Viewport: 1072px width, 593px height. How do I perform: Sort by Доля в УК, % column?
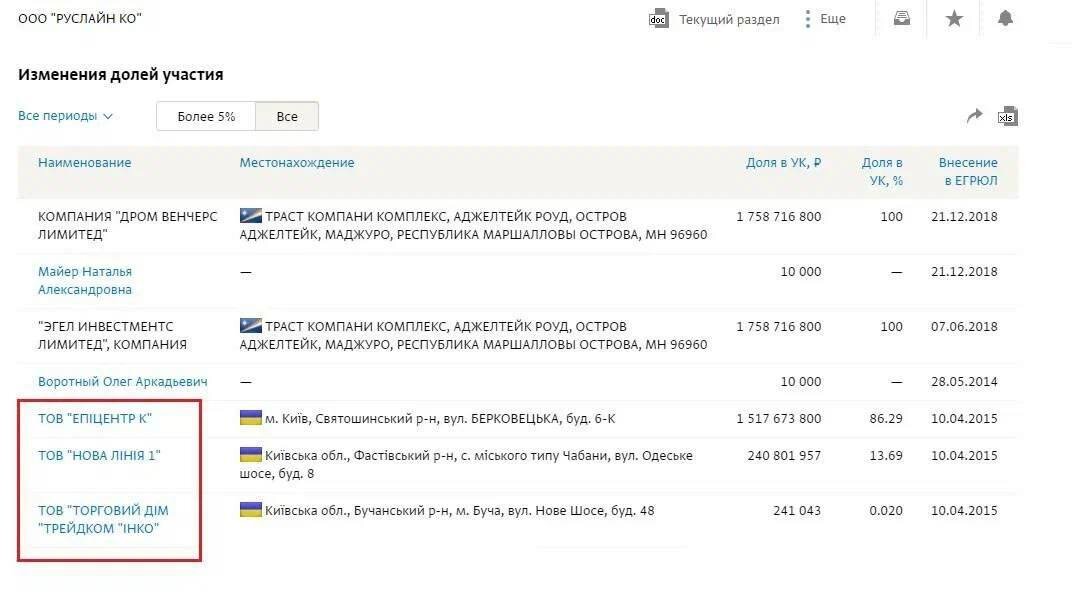tap(882, 172)
